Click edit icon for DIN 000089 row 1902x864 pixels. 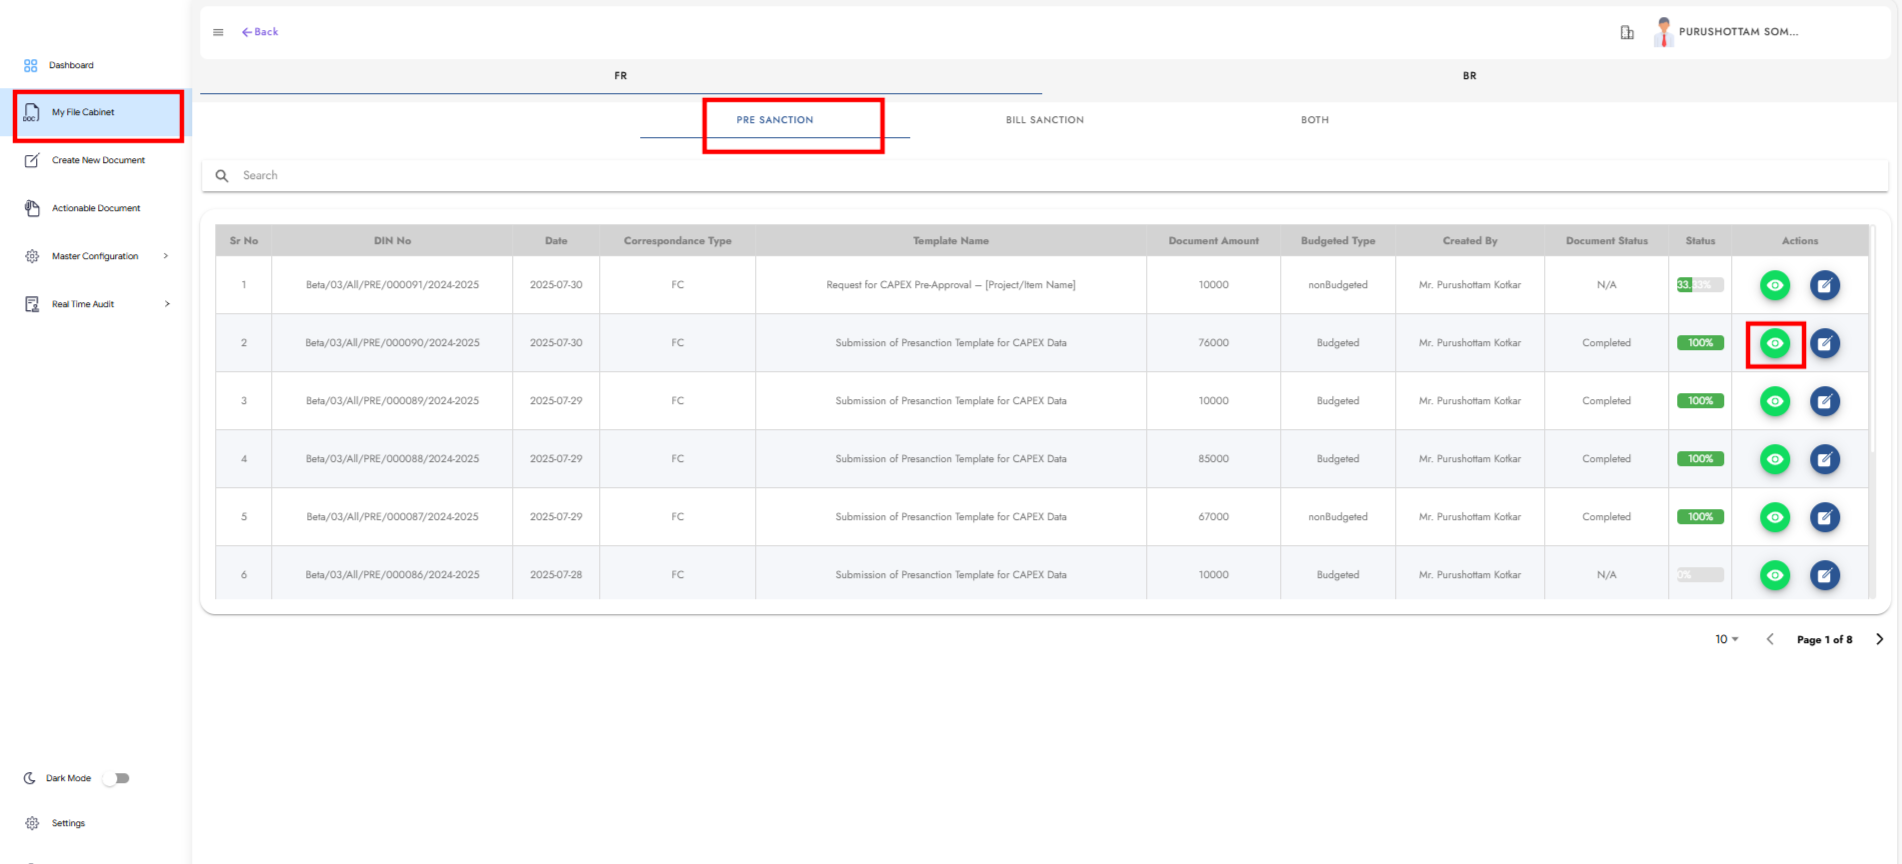1824,401
